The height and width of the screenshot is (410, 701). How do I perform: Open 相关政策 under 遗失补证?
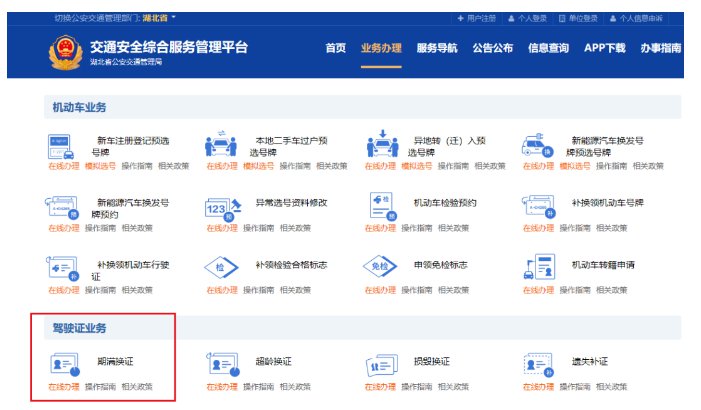pos(612,387)
